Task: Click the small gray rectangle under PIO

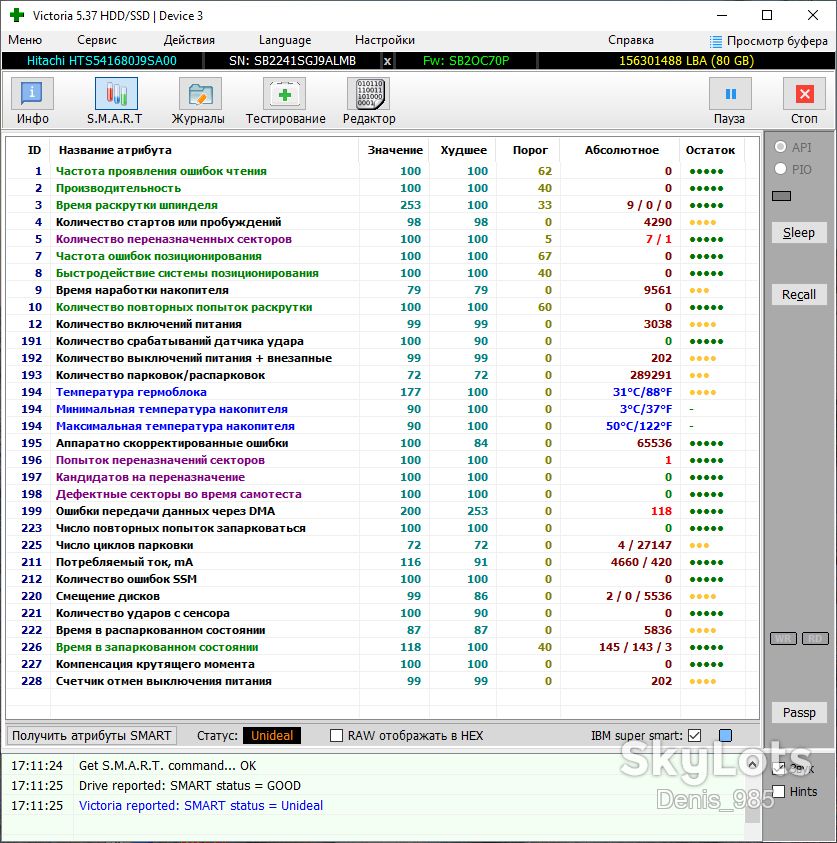Action: pos(781,196)
